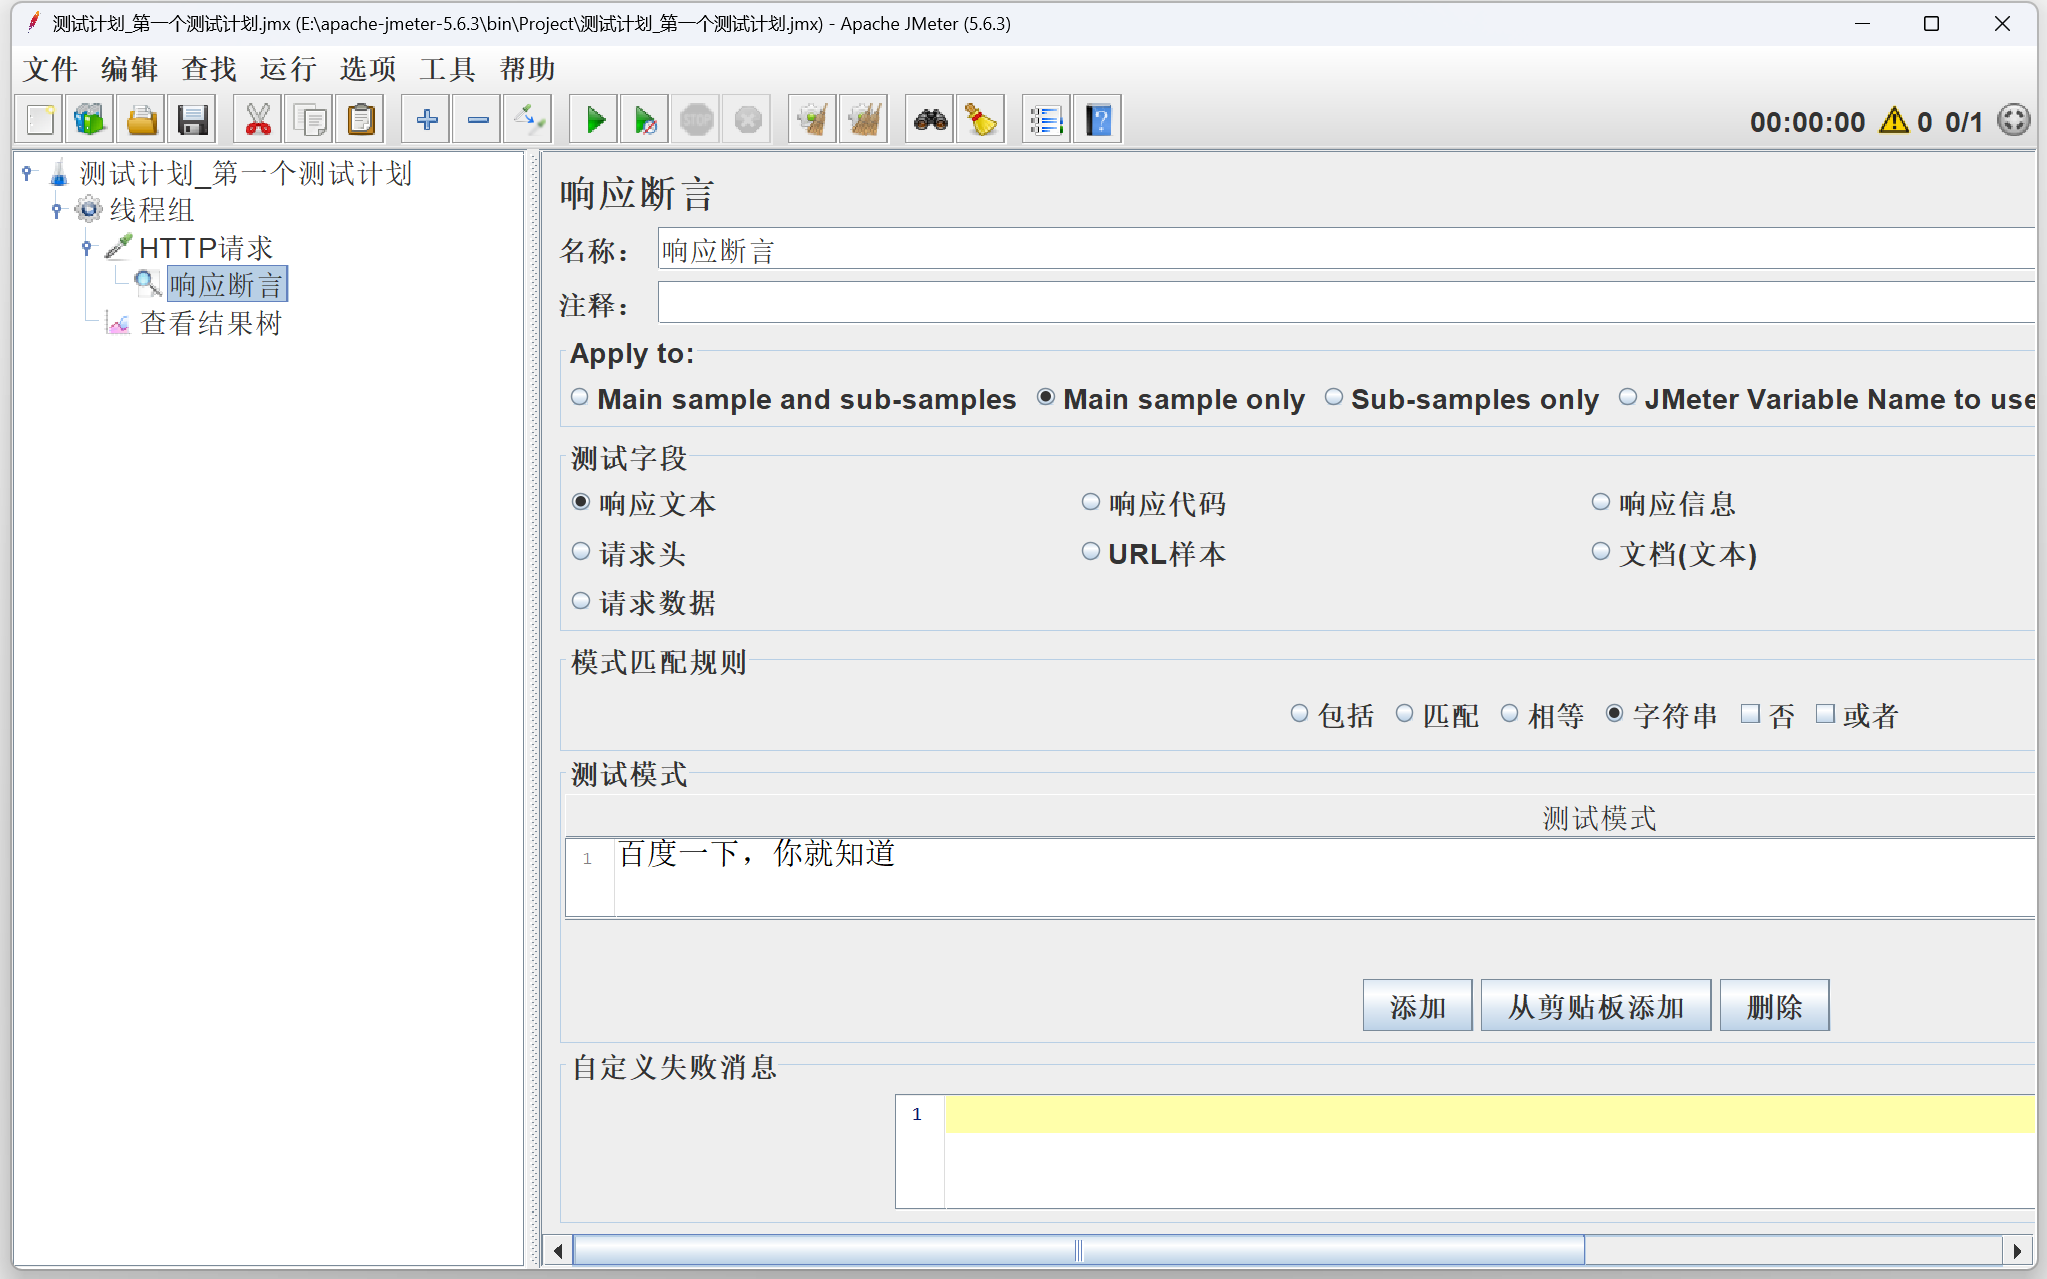Click the Paste clipboard icon

coord(360,120)
